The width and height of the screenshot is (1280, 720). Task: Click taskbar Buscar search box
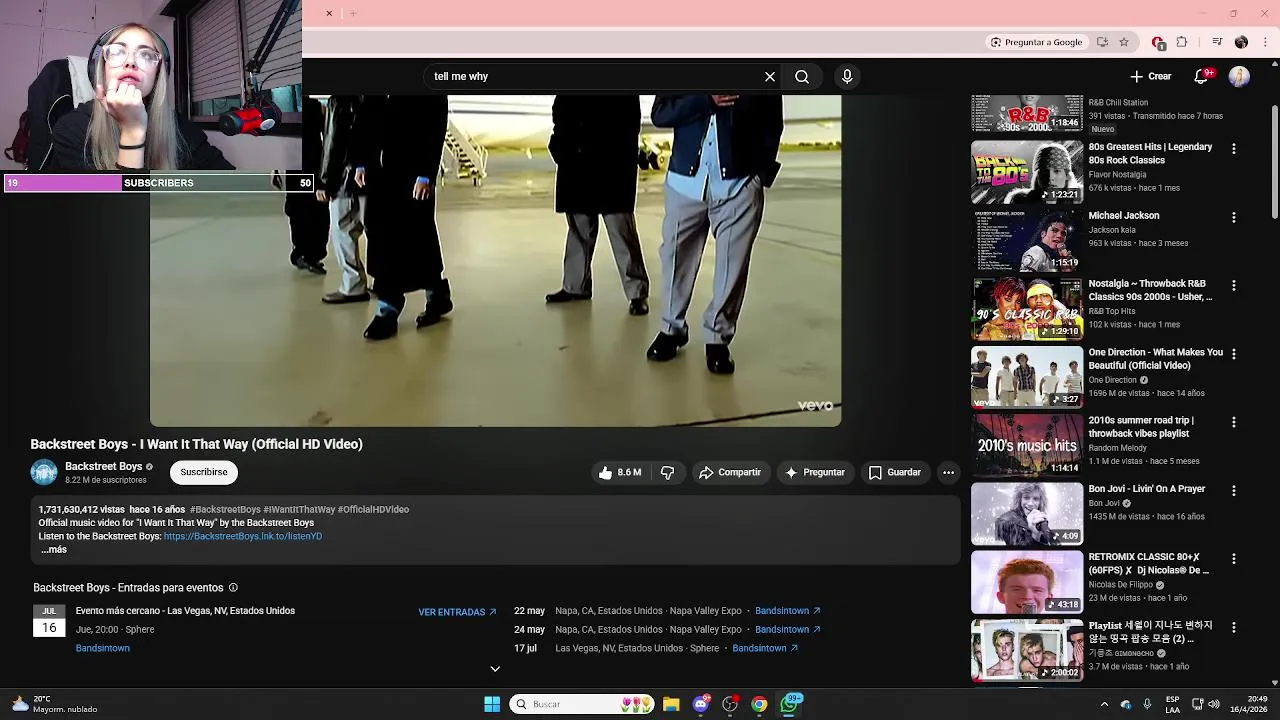click(x=583, y=704)
